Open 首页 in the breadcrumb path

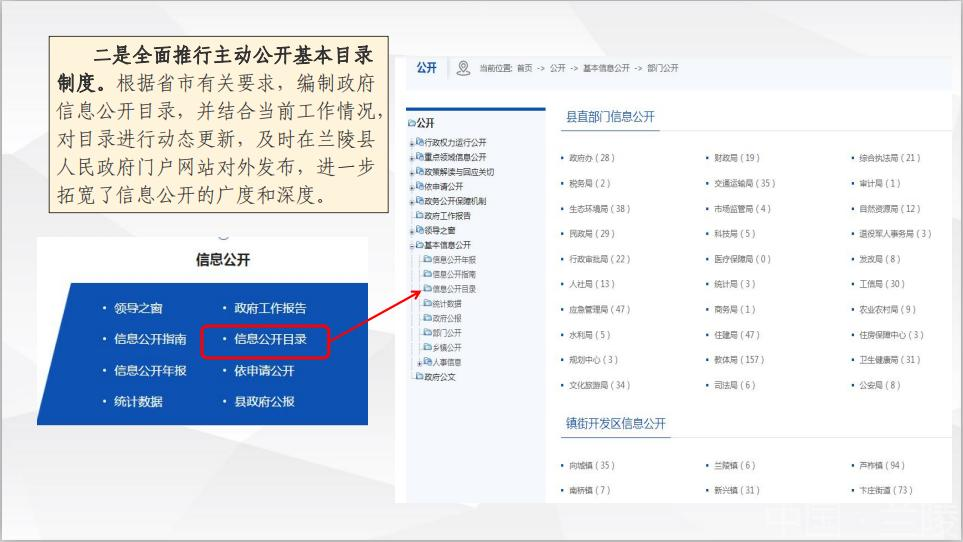point(524,68)
